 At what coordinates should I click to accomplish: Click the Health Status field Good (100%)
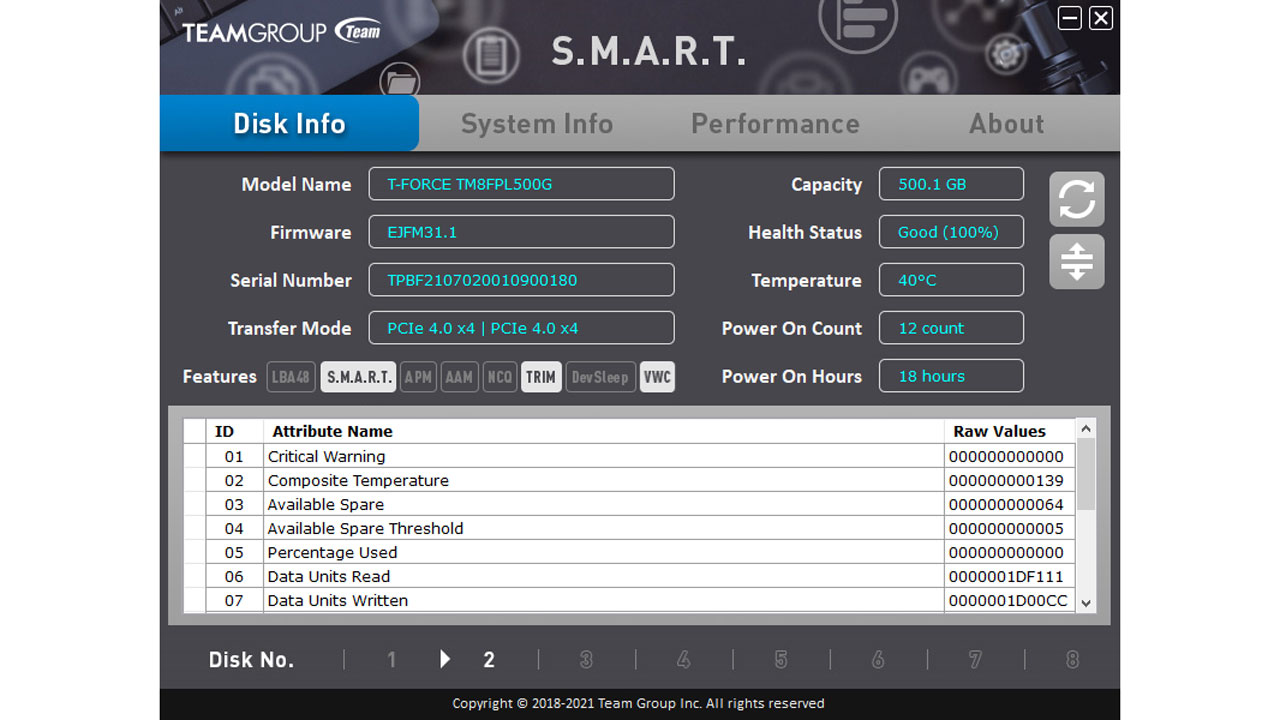pyautogui.click(x=951, y=232)
